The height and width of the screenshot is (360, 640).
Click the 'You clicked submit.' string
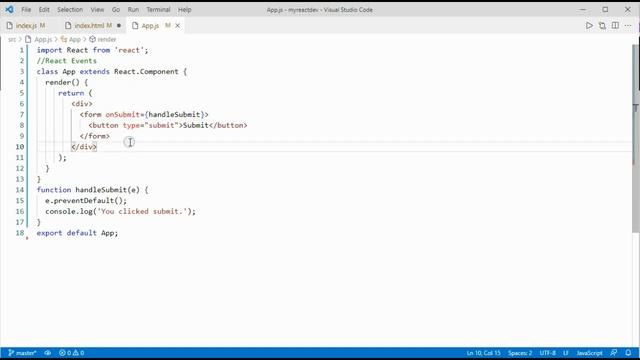coord(142,211)
